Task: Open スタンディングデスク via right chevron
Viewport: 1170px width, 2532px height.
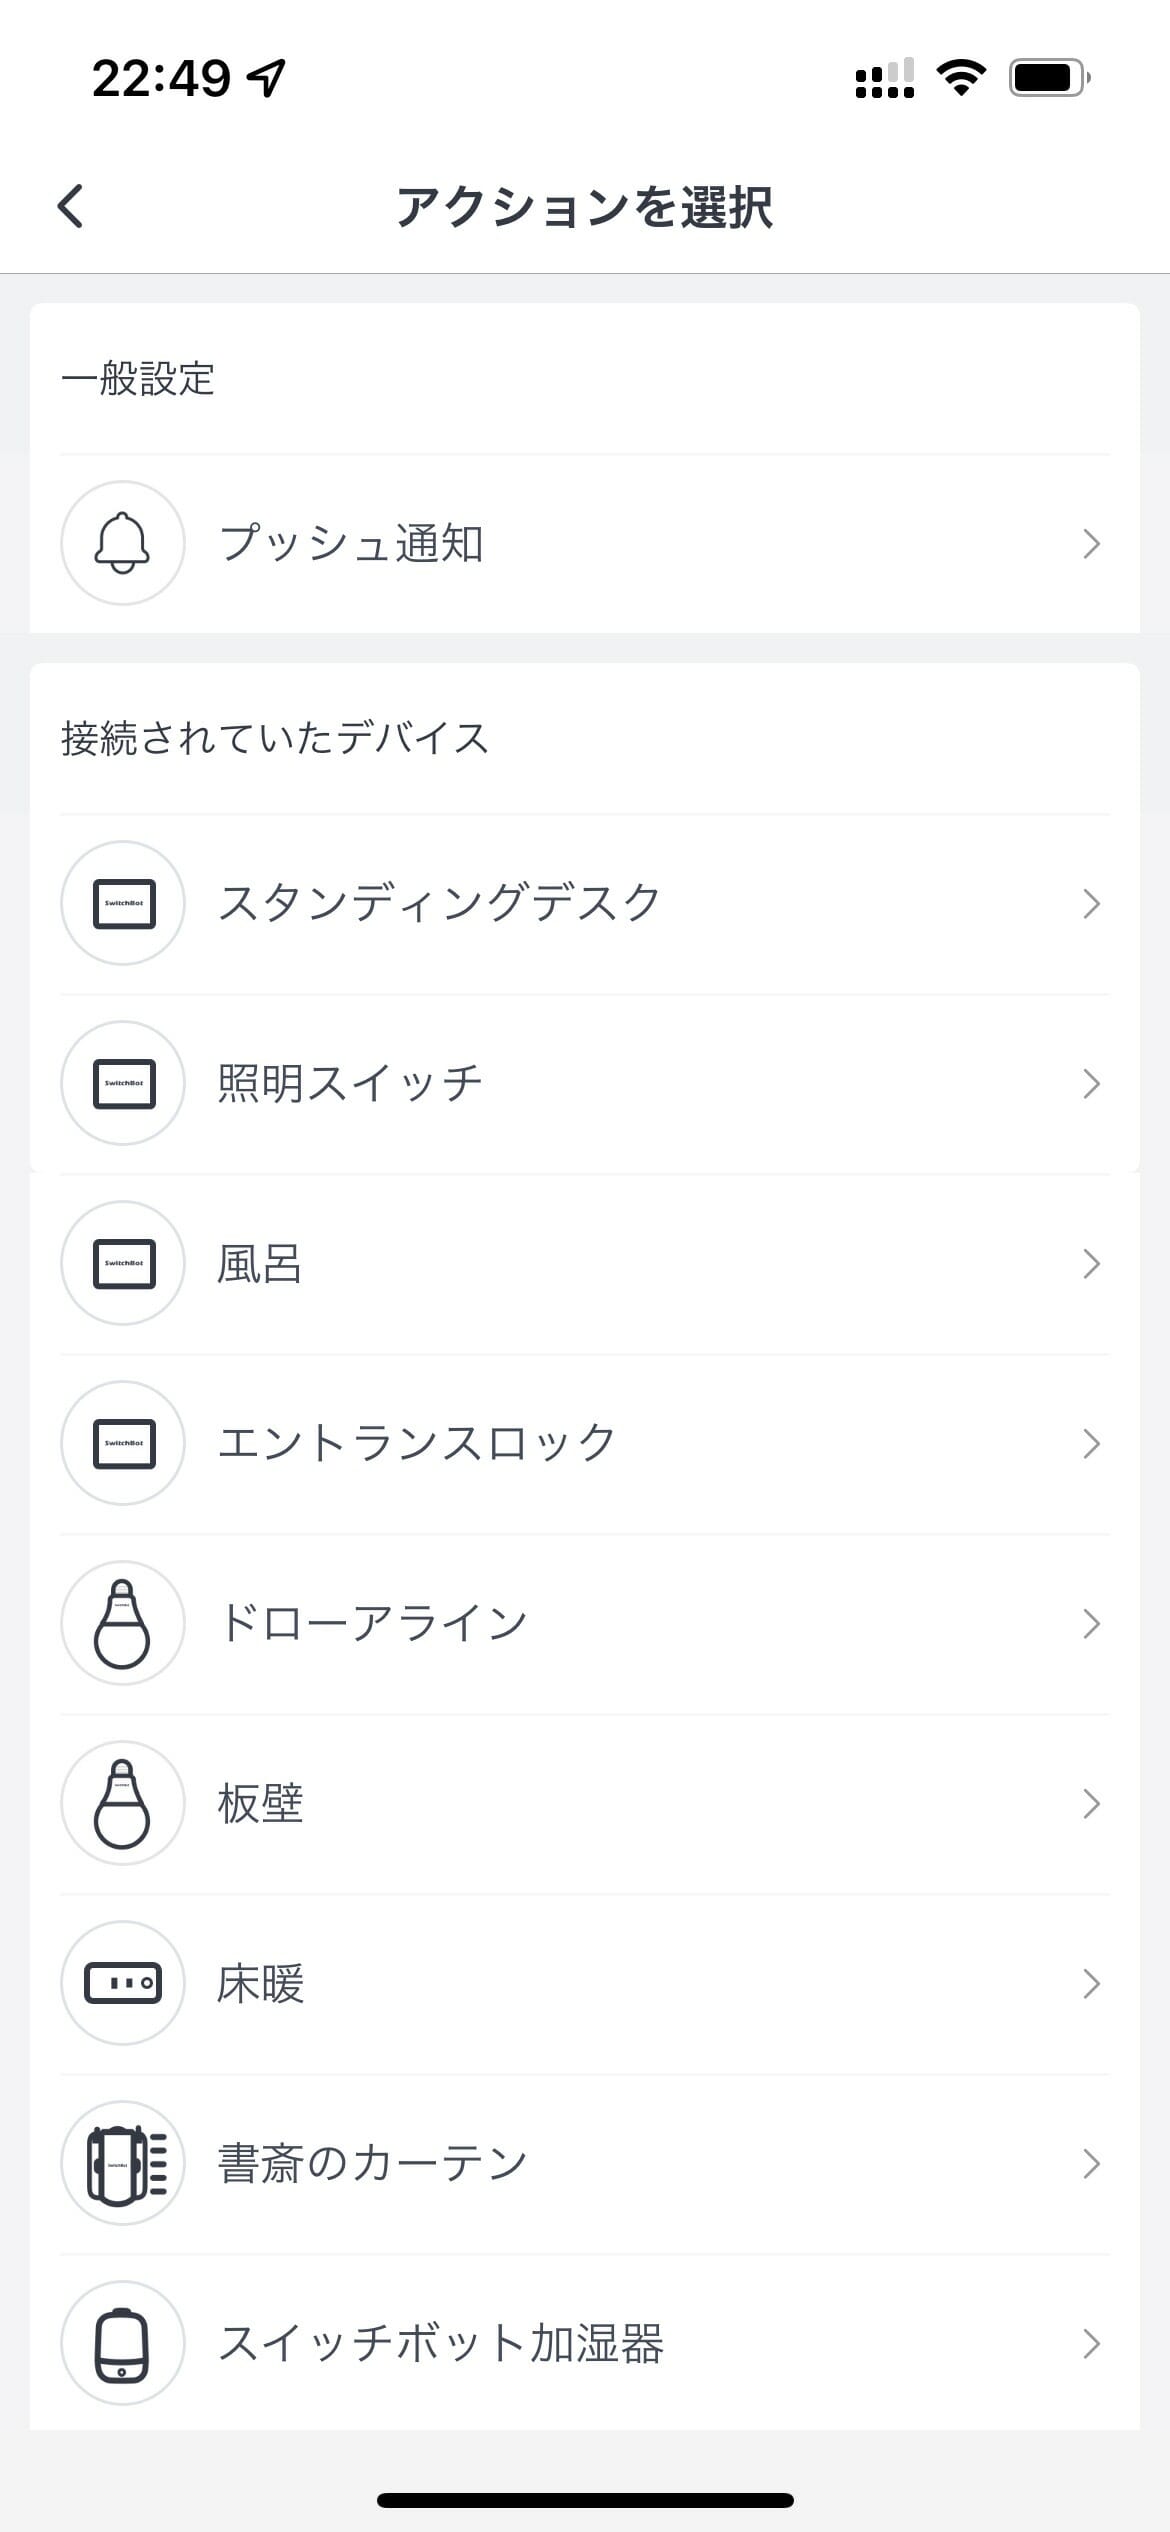Action: pos(1091,904)
